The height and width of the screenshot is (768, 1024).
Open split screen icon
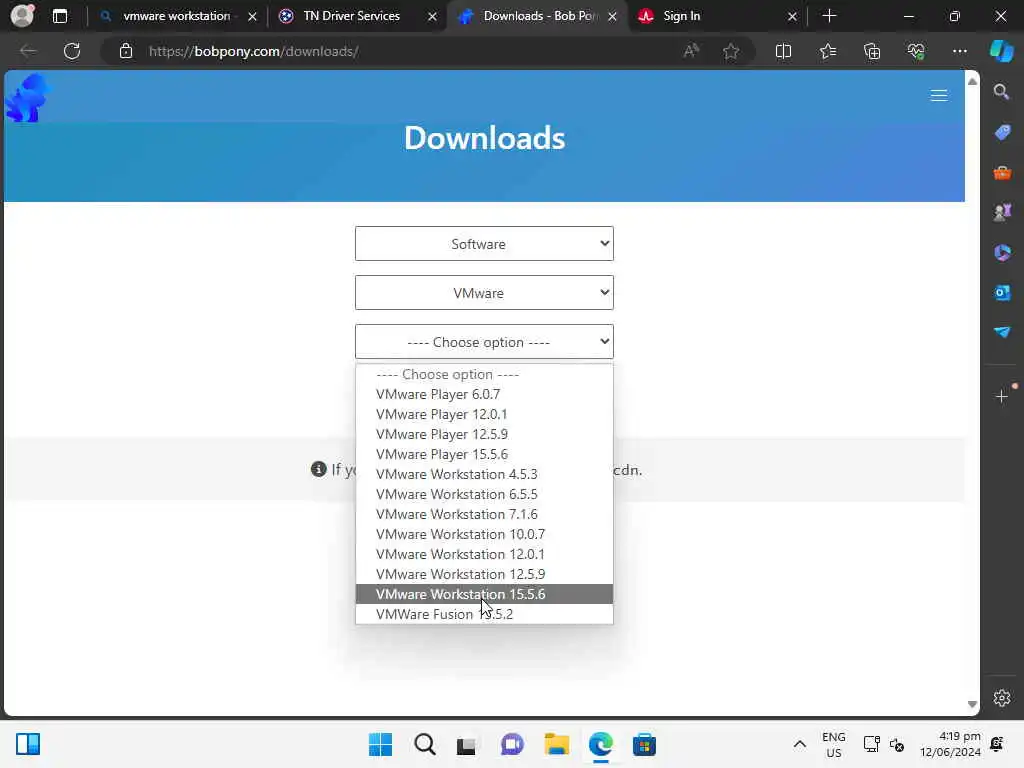click(x=783, y=51)
